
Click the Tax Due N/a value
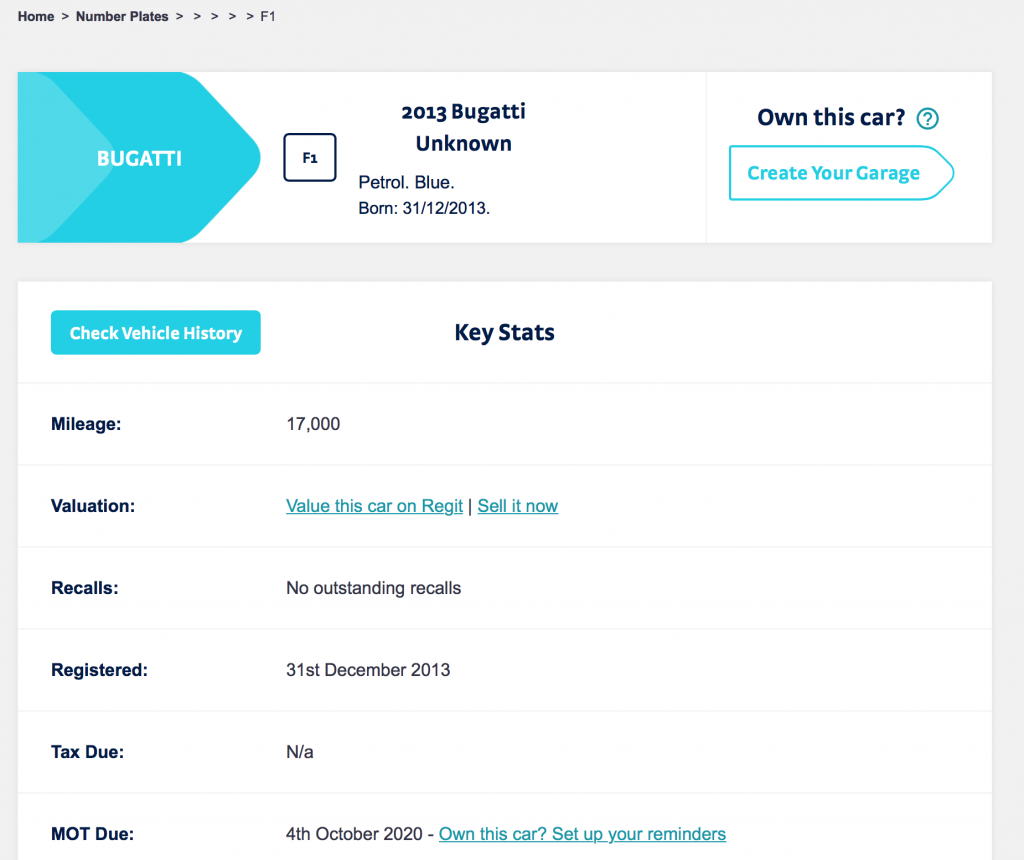point(300,752)
